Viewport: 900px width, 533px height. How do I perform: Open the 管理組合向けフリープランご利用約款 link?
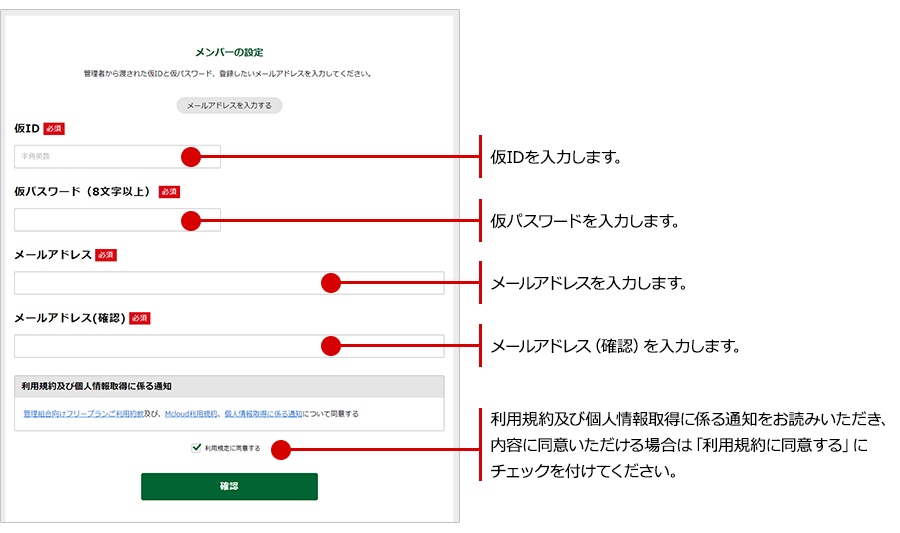[82, 413]
